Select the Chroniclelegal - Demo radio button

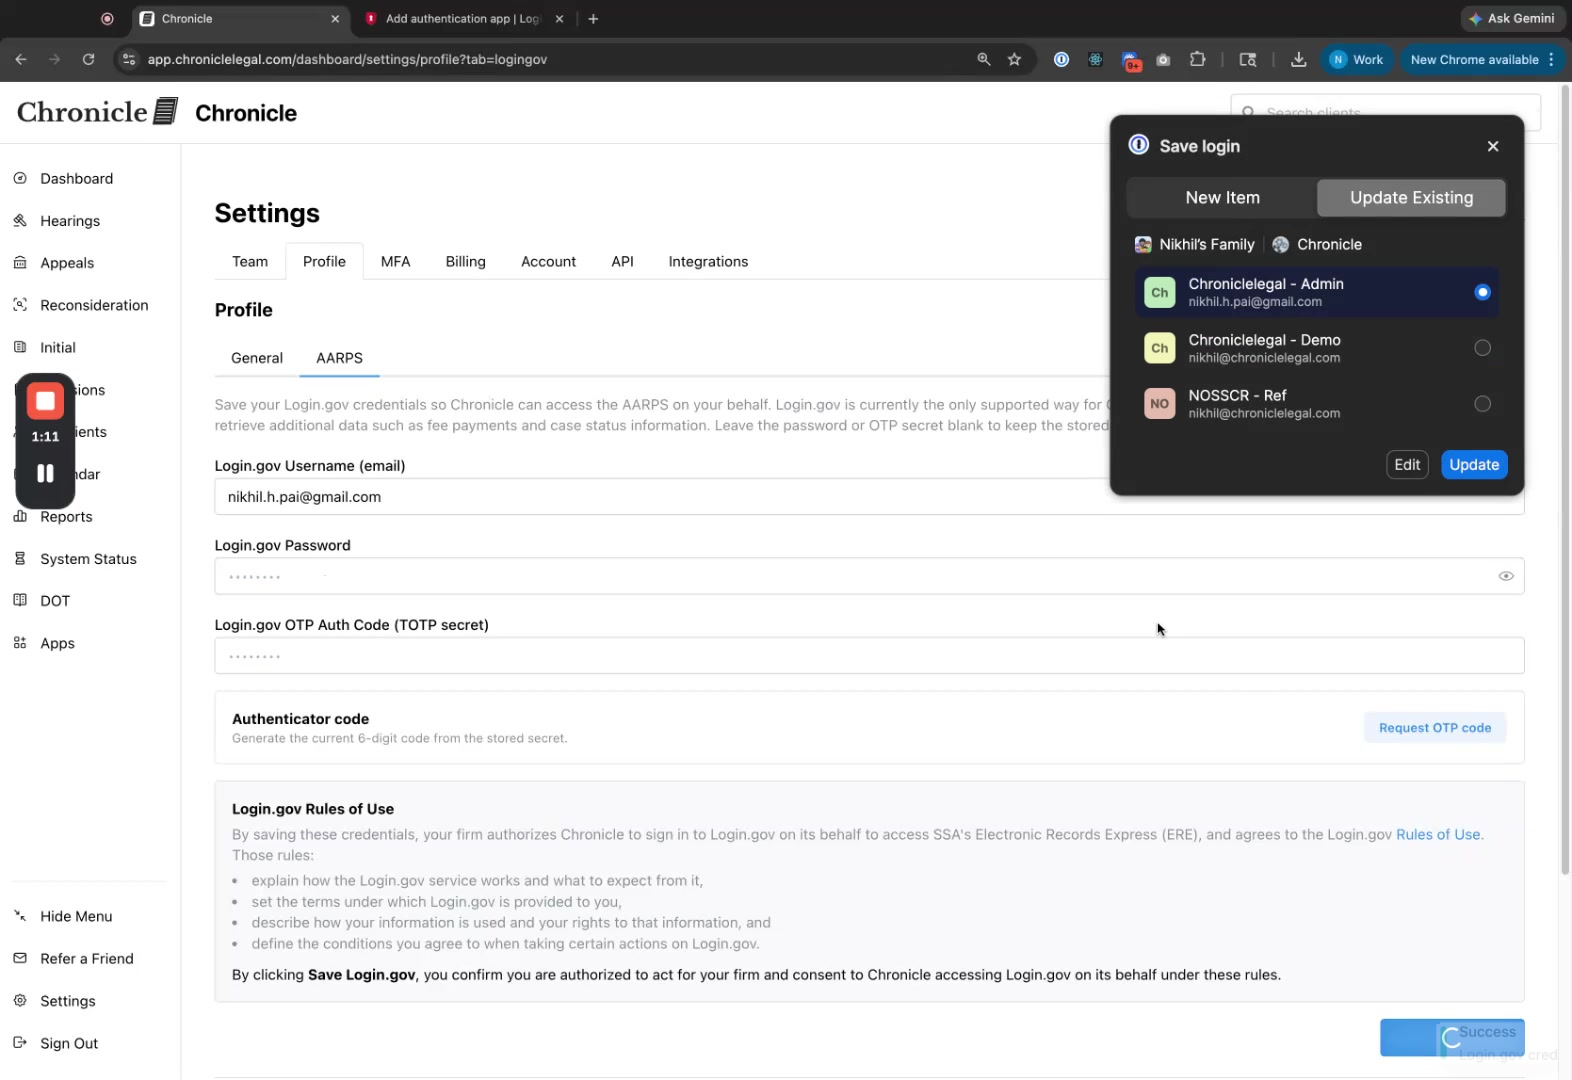click(x=1482, y=348)
